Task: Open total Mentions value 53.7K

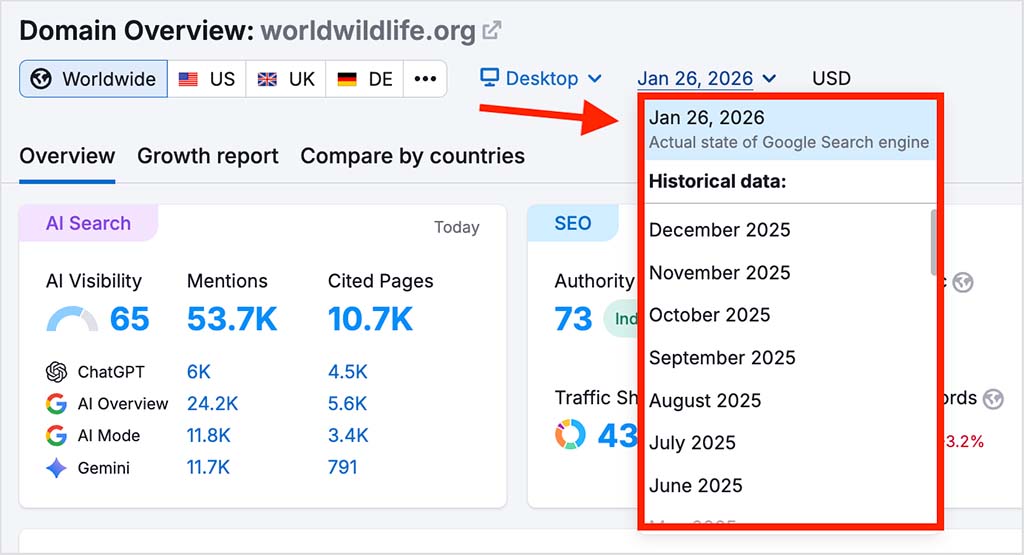Action: (232, 319)
